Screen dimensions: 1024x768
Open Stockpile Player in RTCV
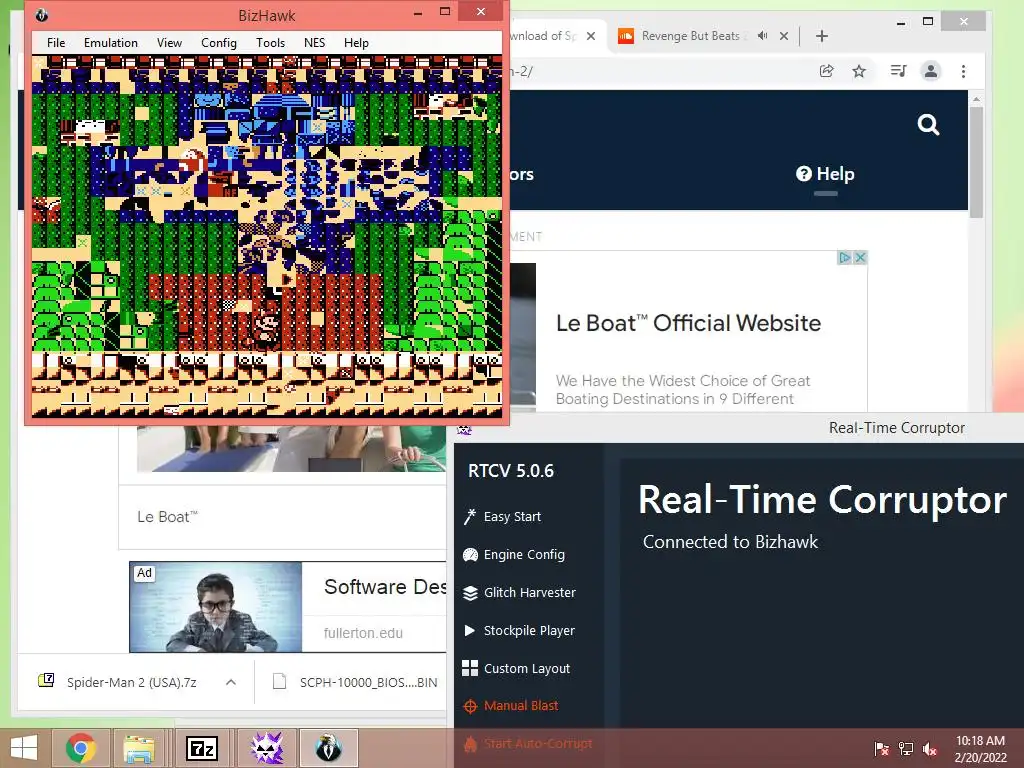point(529,630)
